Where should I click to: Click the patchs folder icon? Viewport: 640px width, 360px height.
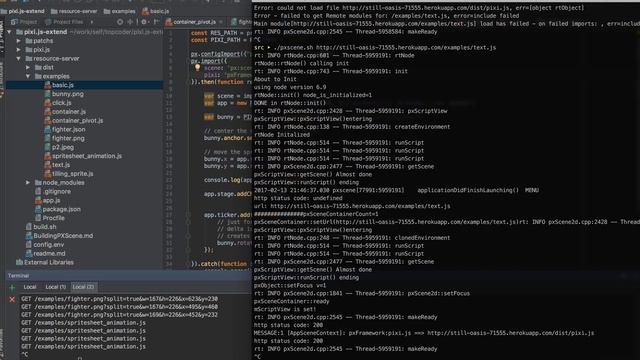click(29, 41)
